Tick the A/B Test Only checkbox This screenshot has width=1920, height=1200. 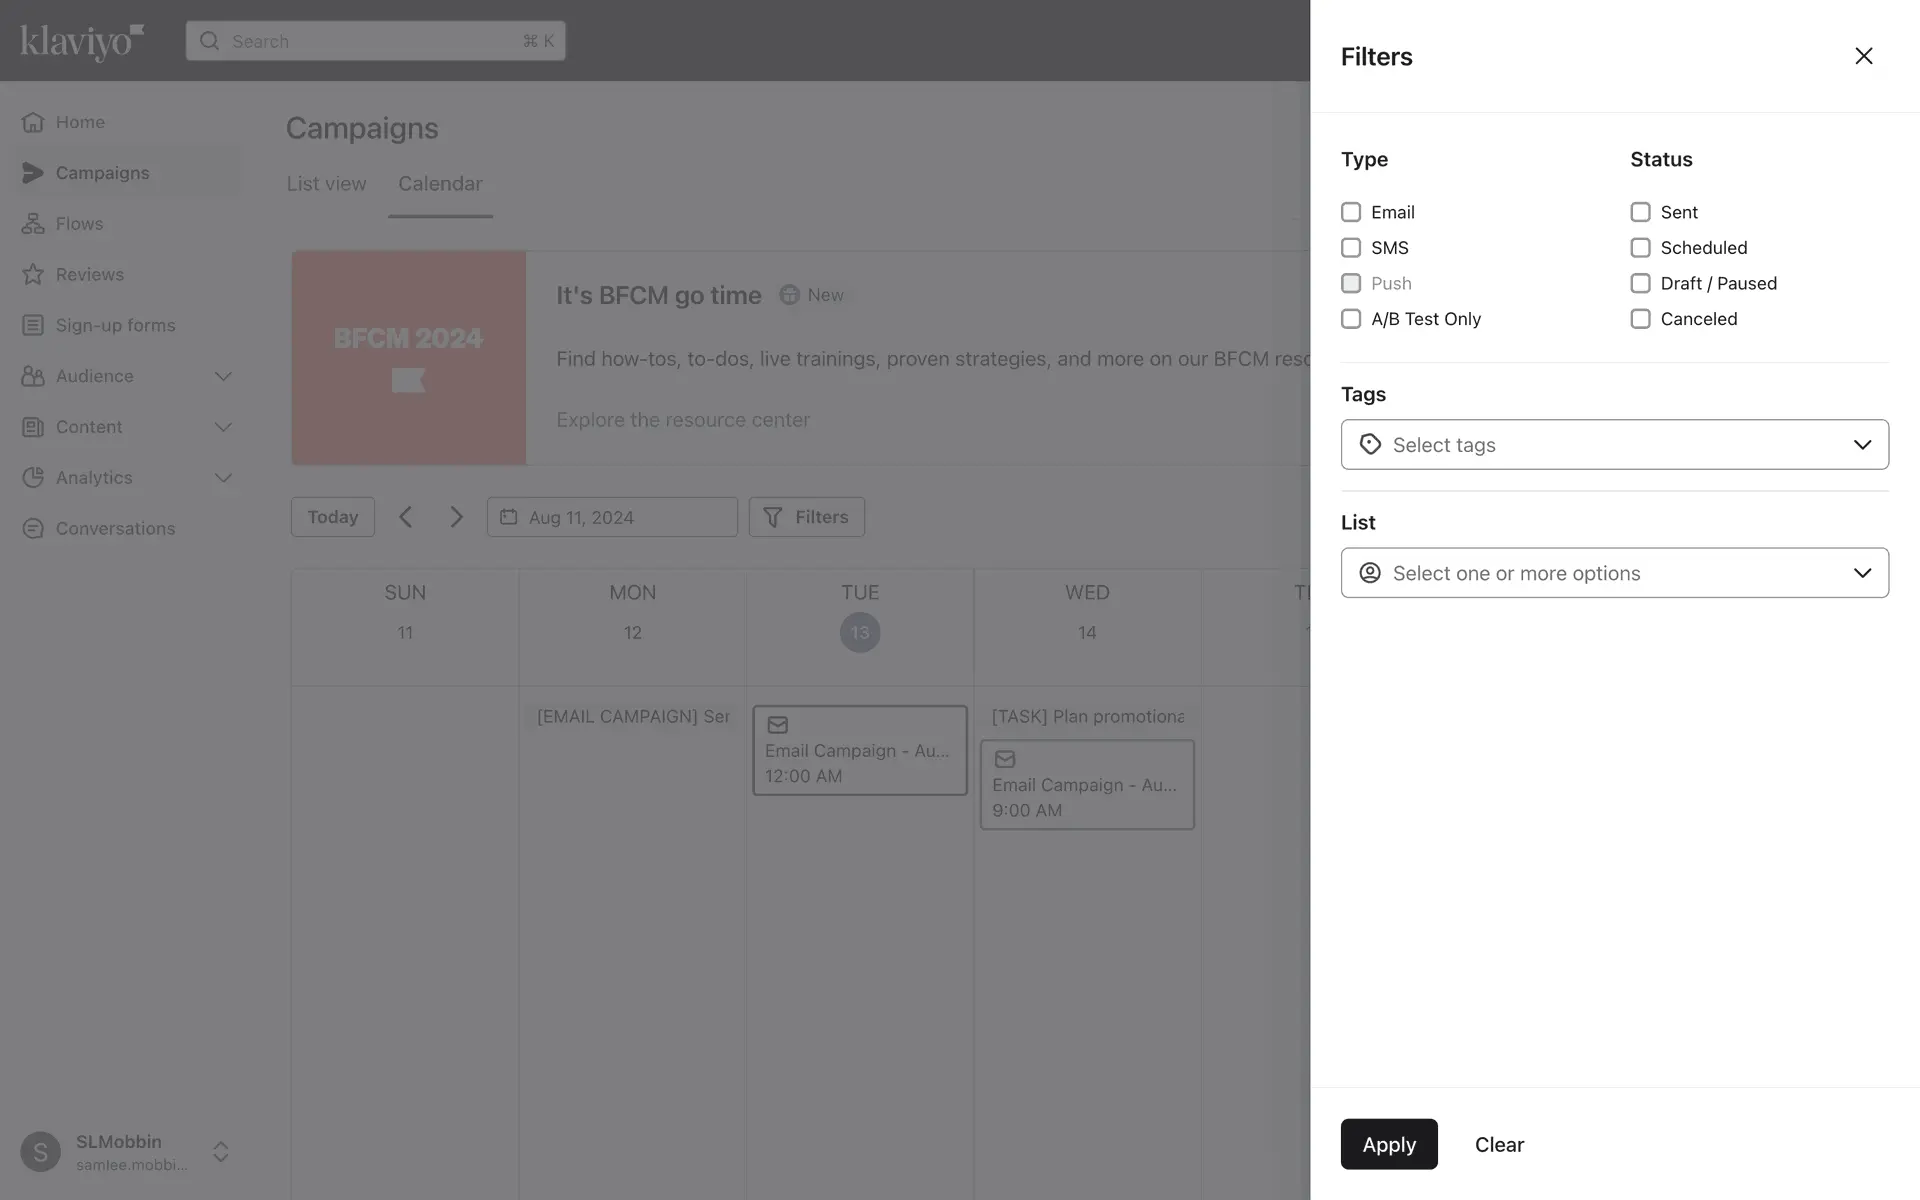point(1351,319)
